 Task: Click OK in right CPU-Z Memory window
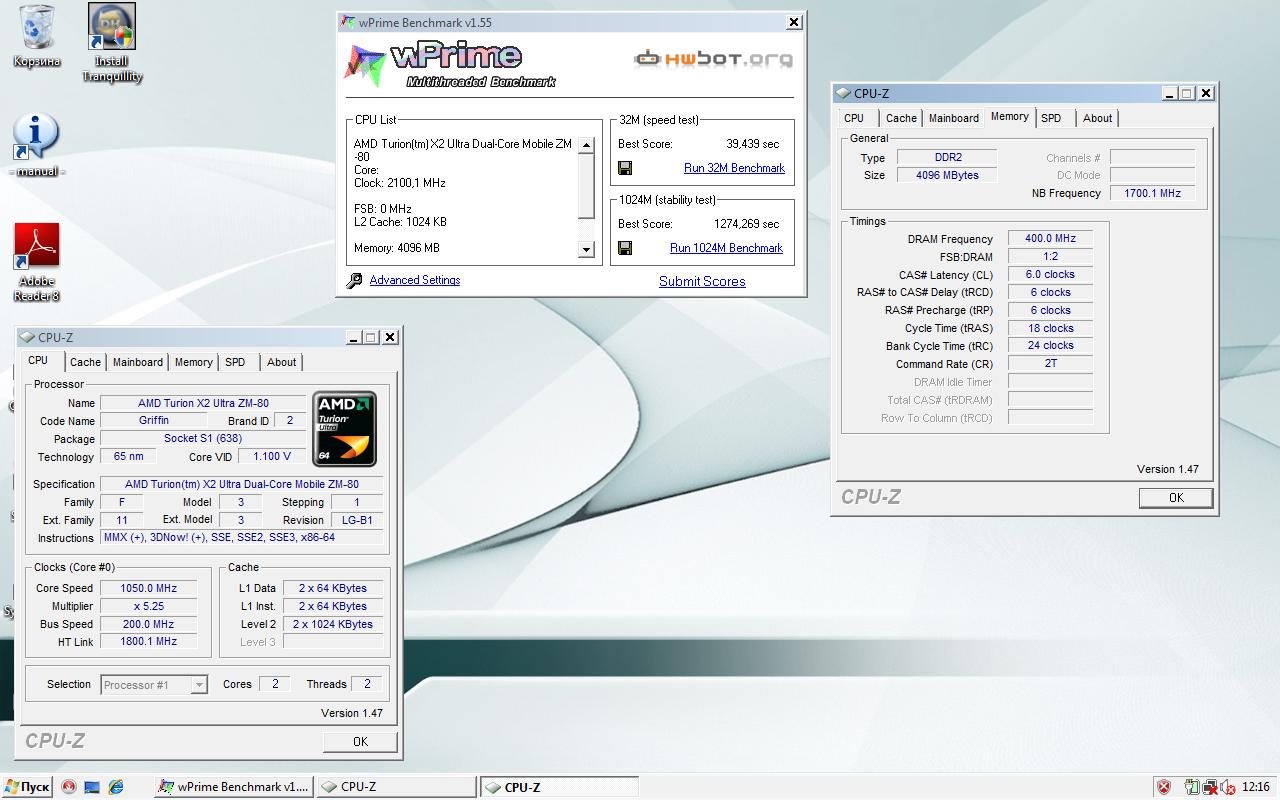[x=1176, y=497]
